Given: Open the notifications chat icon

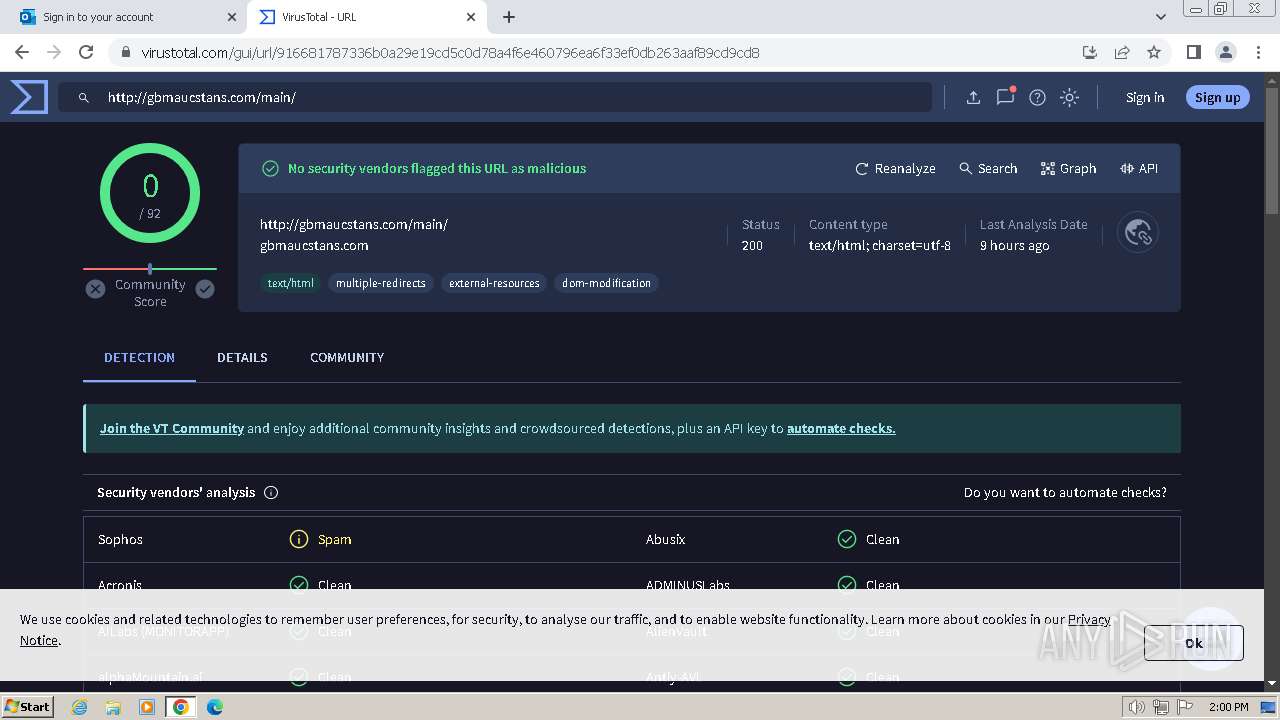Looking at the screenshot, I should pos(1005,97).
